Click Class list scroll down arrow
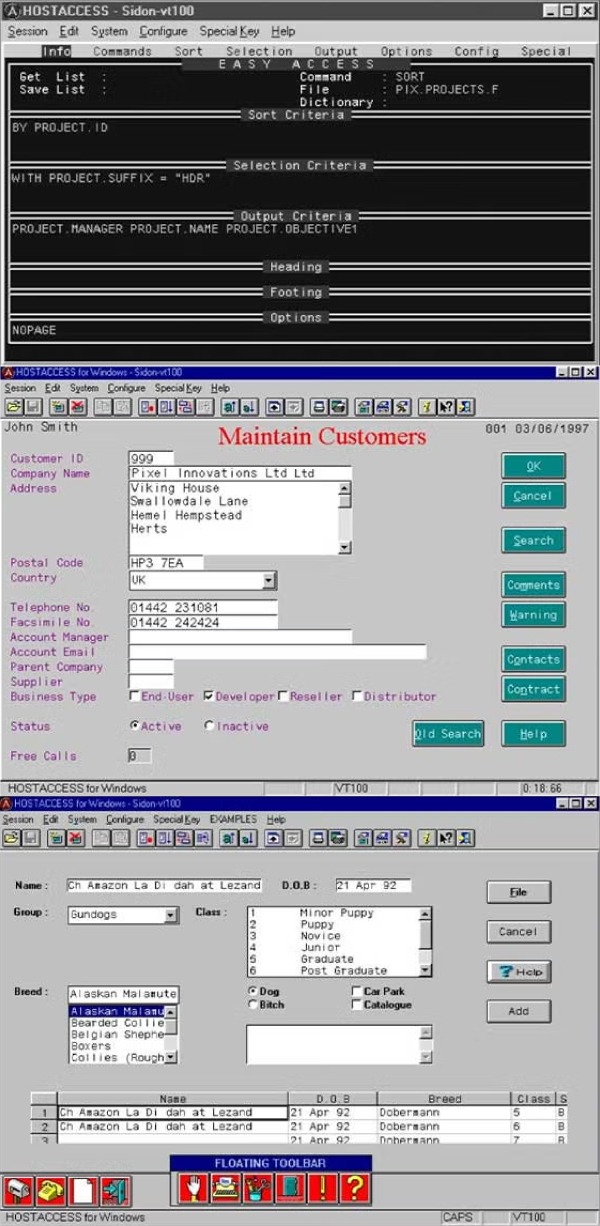 pyautogui.click(x=426, y=970)
